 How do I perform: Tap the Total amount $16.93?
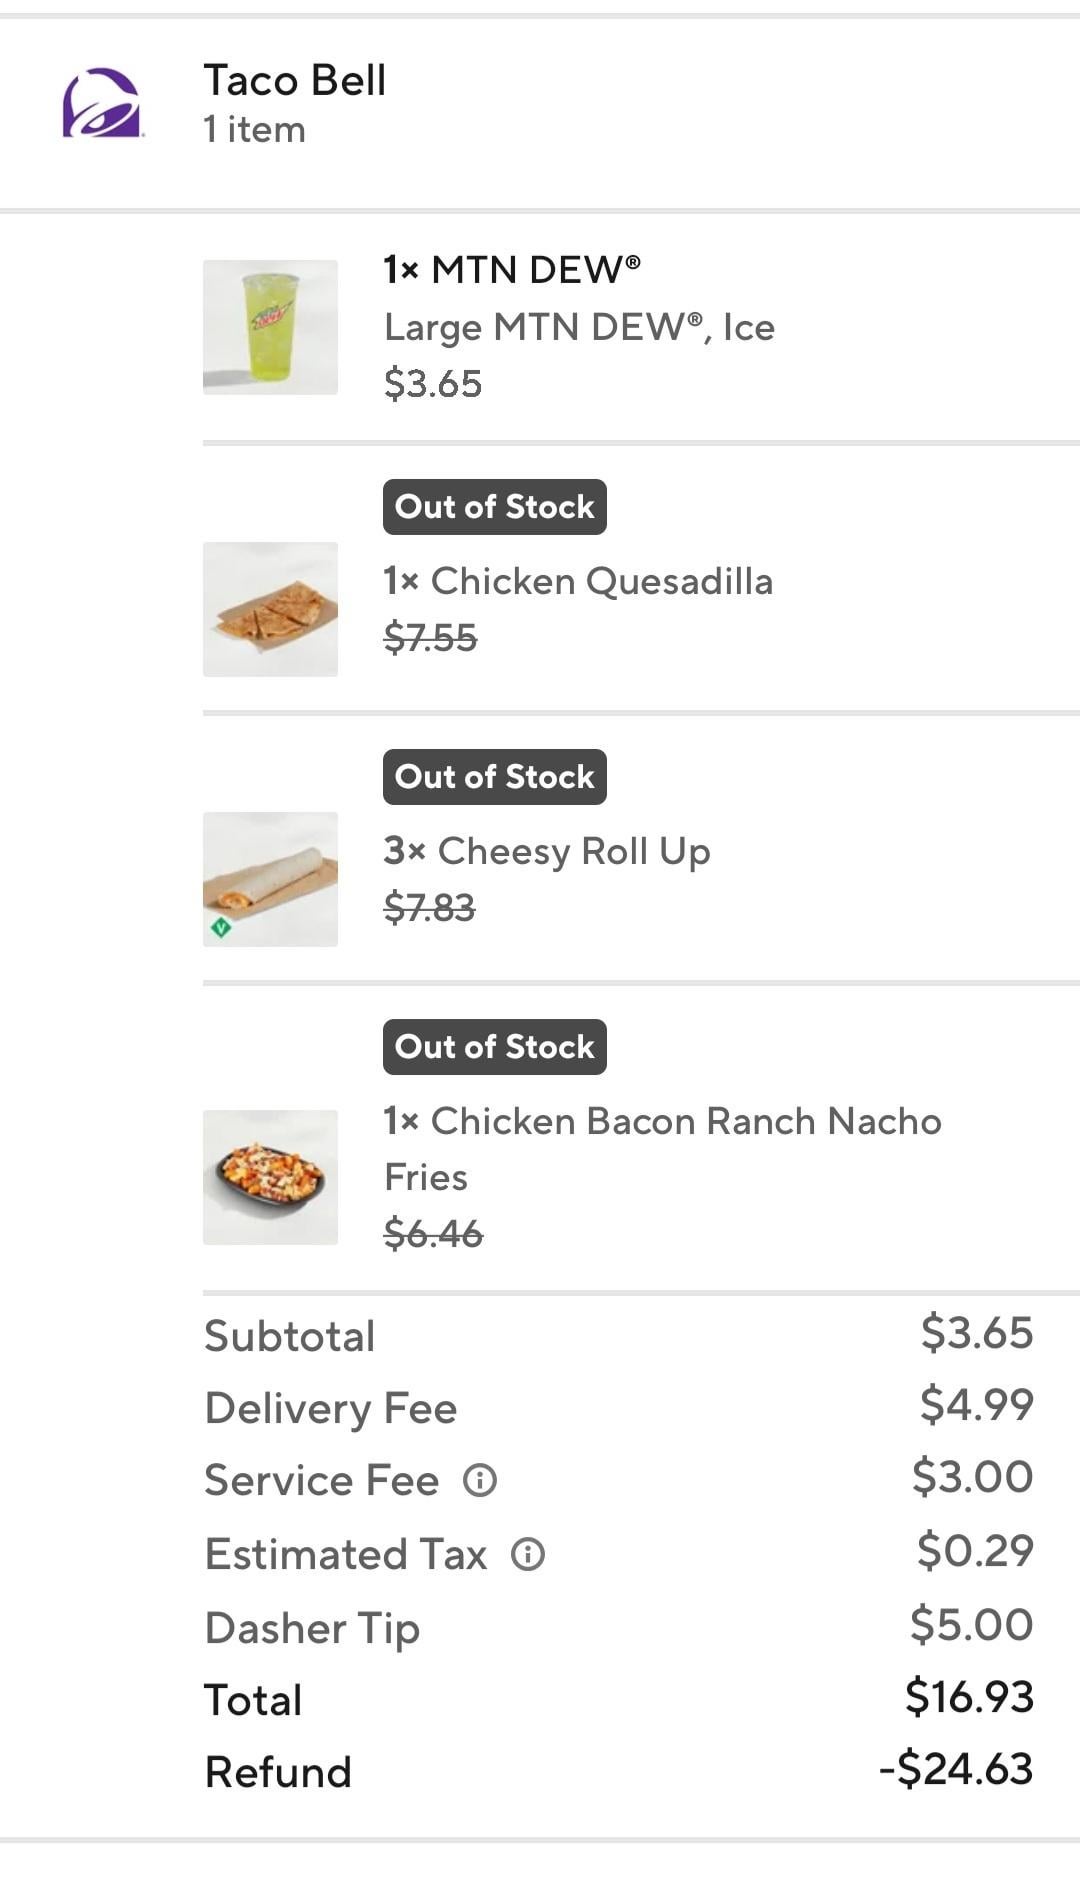pos(968,1696)
